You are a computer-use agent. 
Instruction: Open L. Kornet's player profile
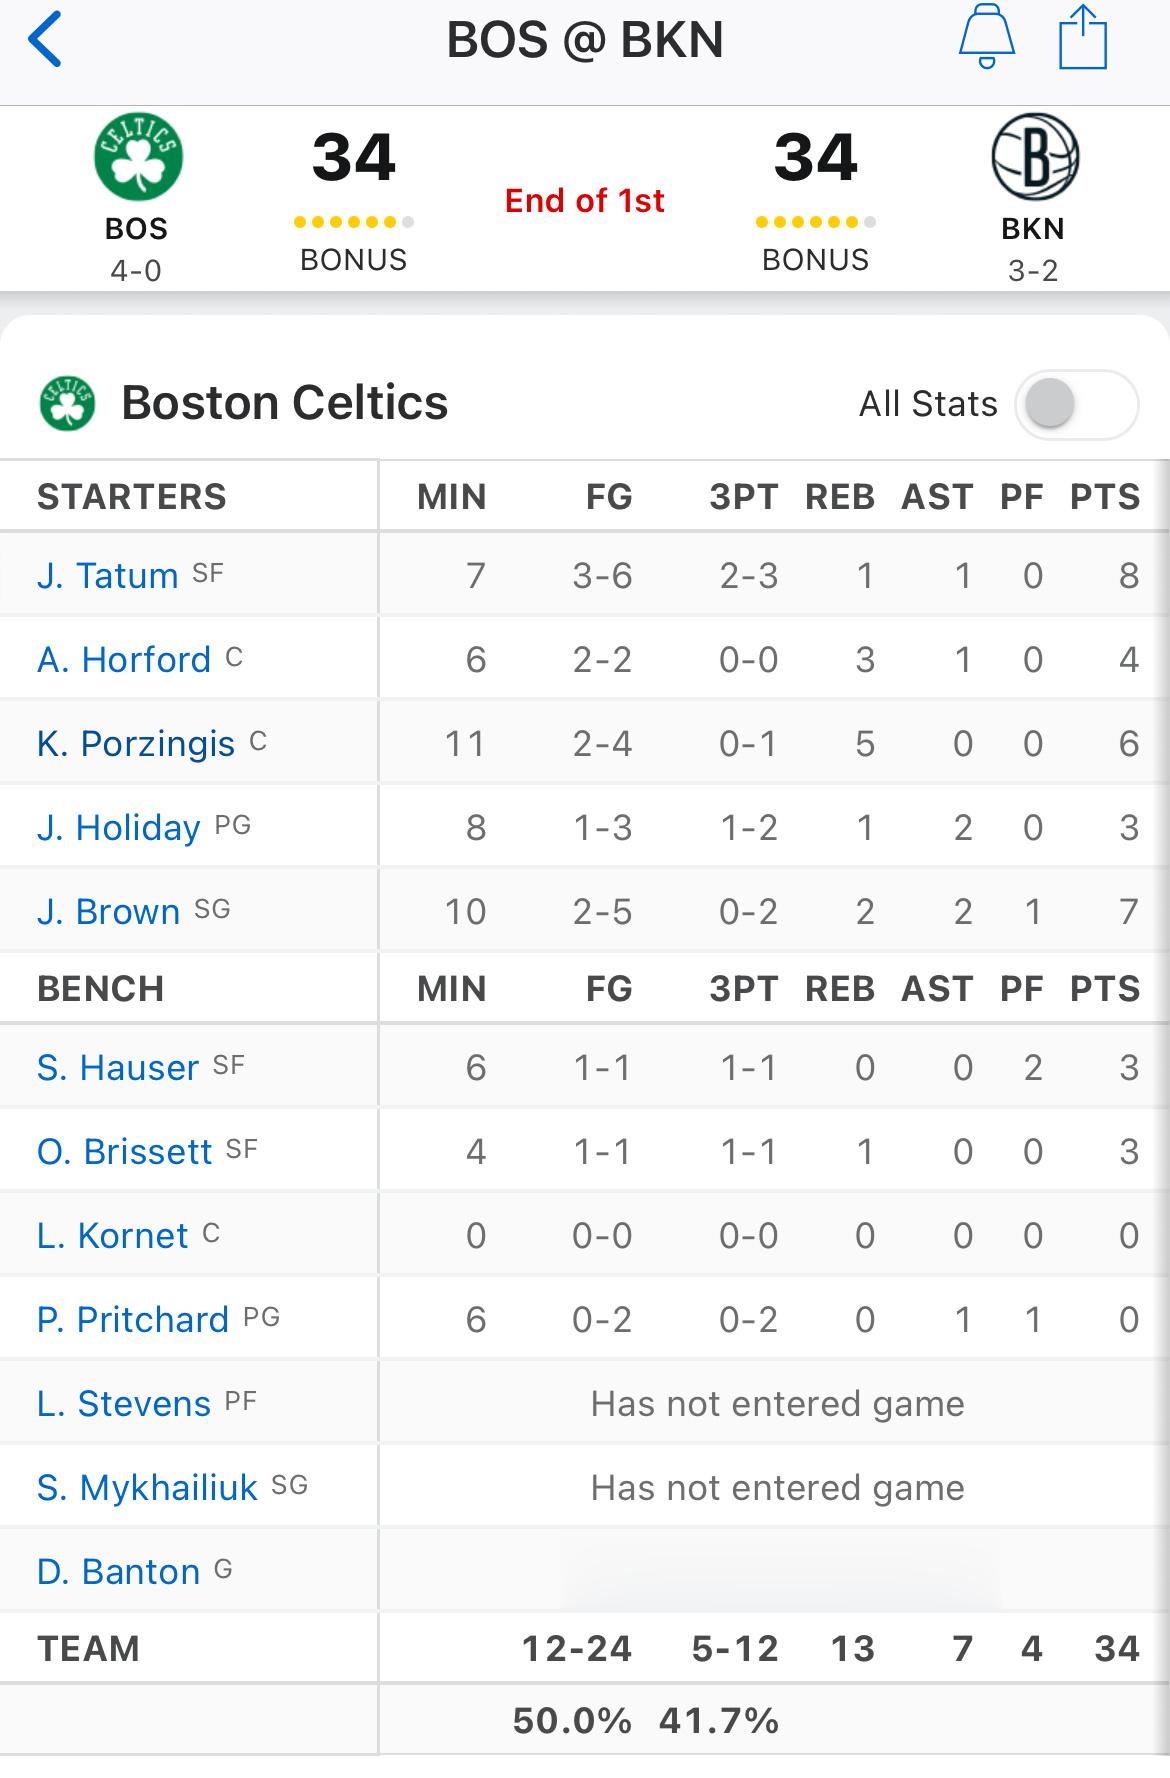point(112,1236)
